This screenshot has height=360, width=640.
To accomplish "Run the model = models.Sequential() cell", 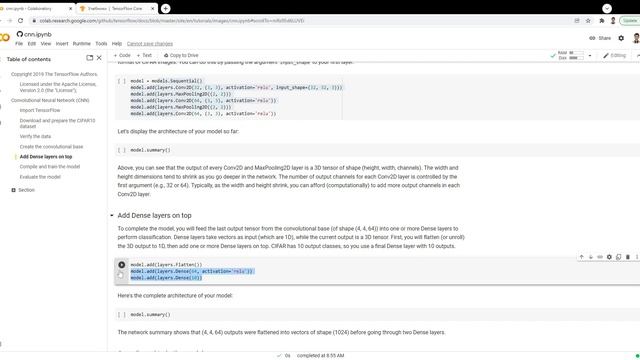I will pyautogui.click(x=122, y=81).
